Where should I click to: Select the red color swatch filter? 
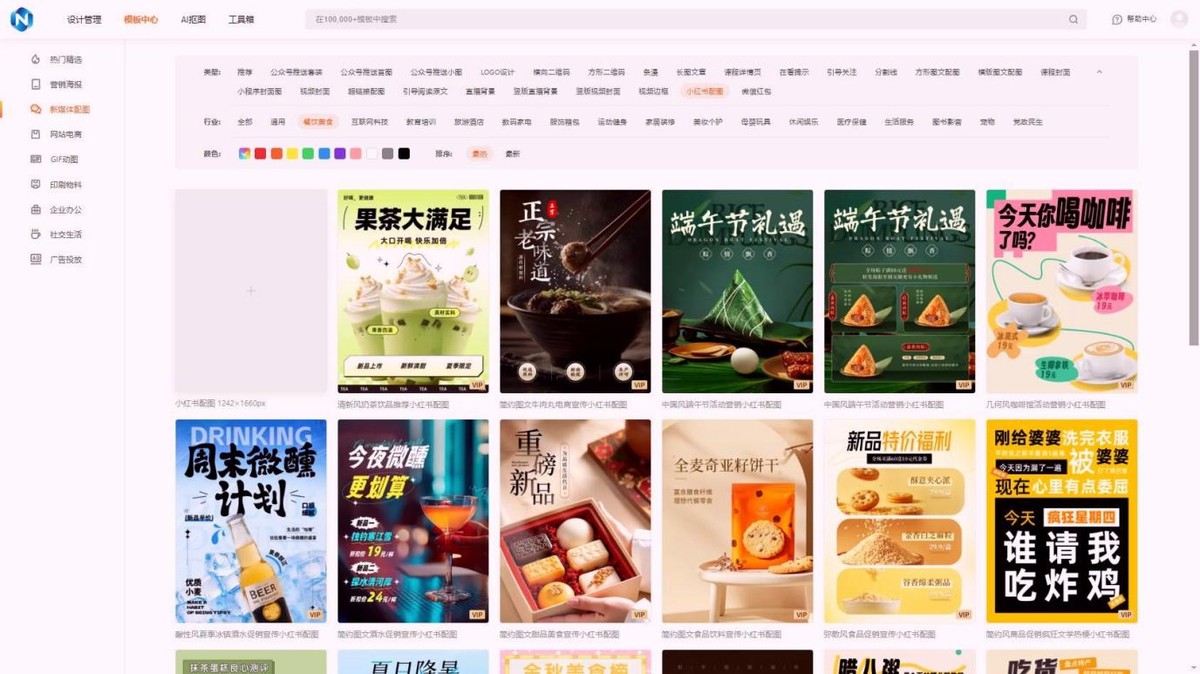[260, 152]
